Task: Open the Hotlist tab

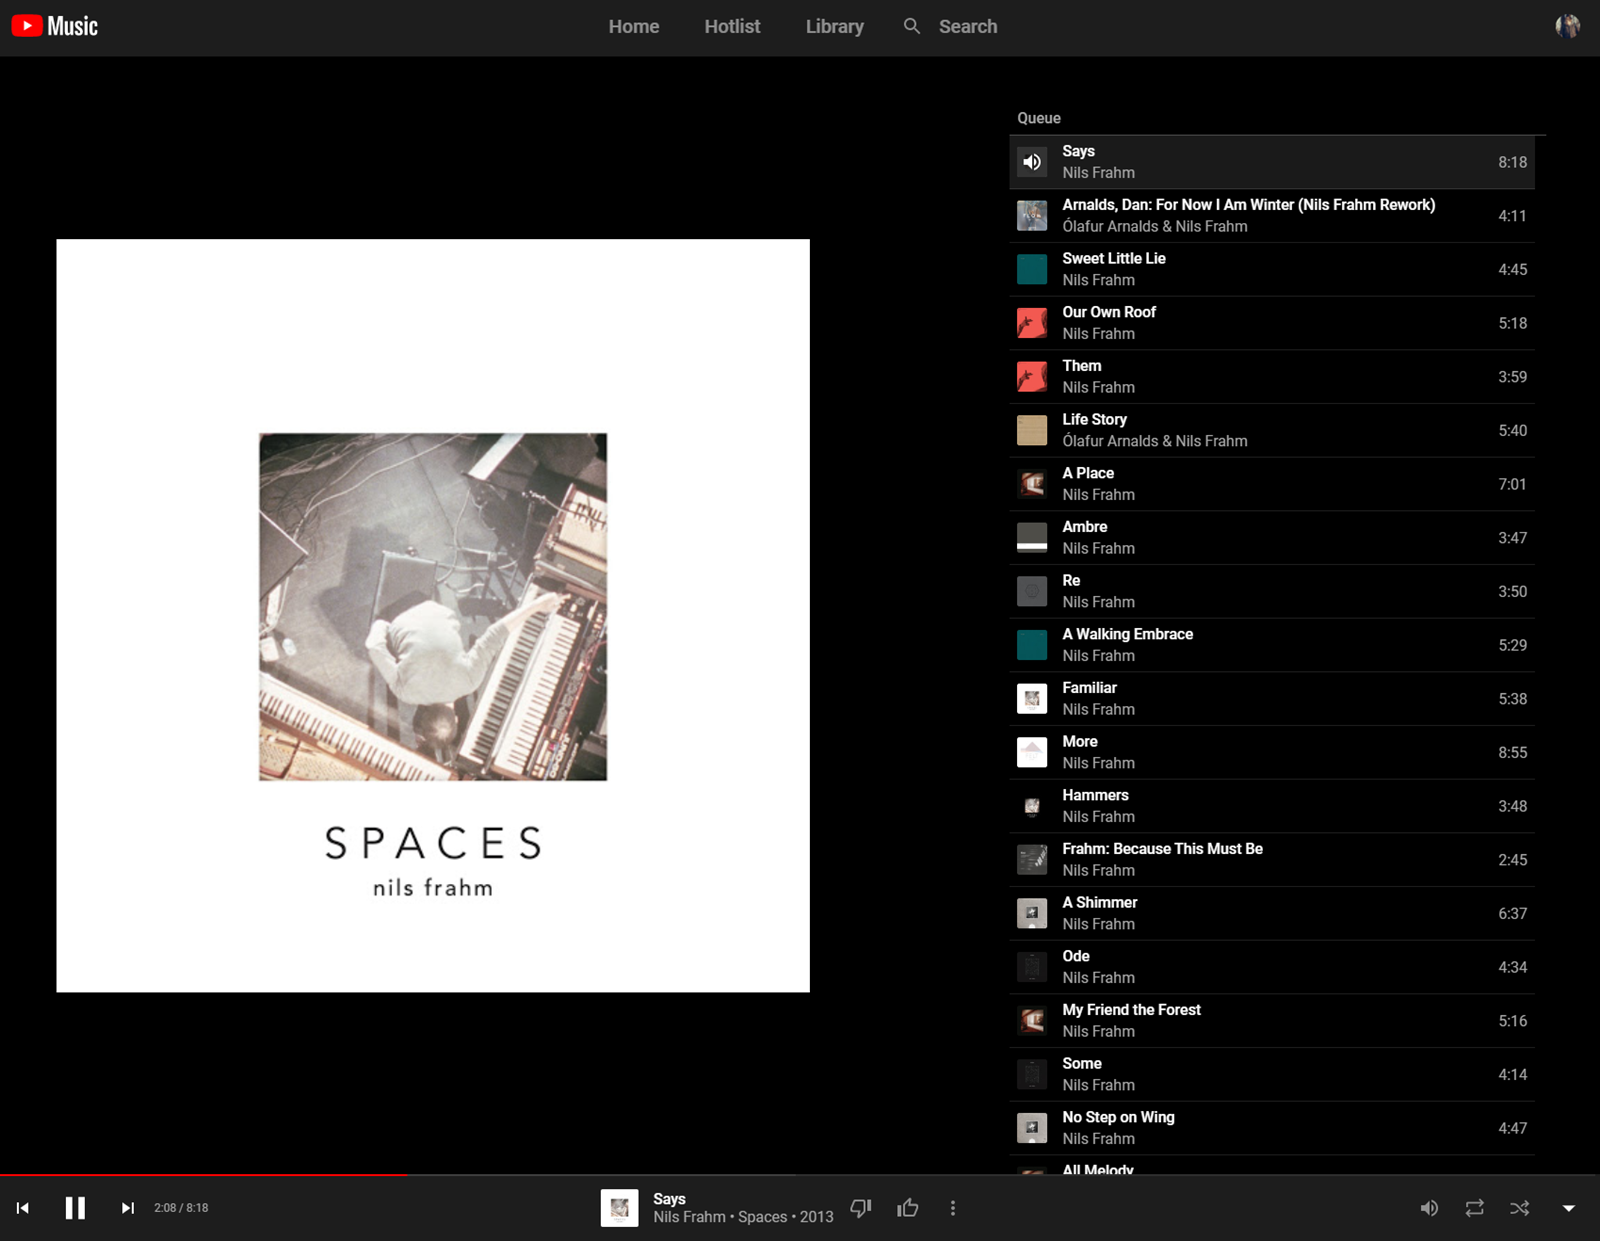Action: (732, 27)
